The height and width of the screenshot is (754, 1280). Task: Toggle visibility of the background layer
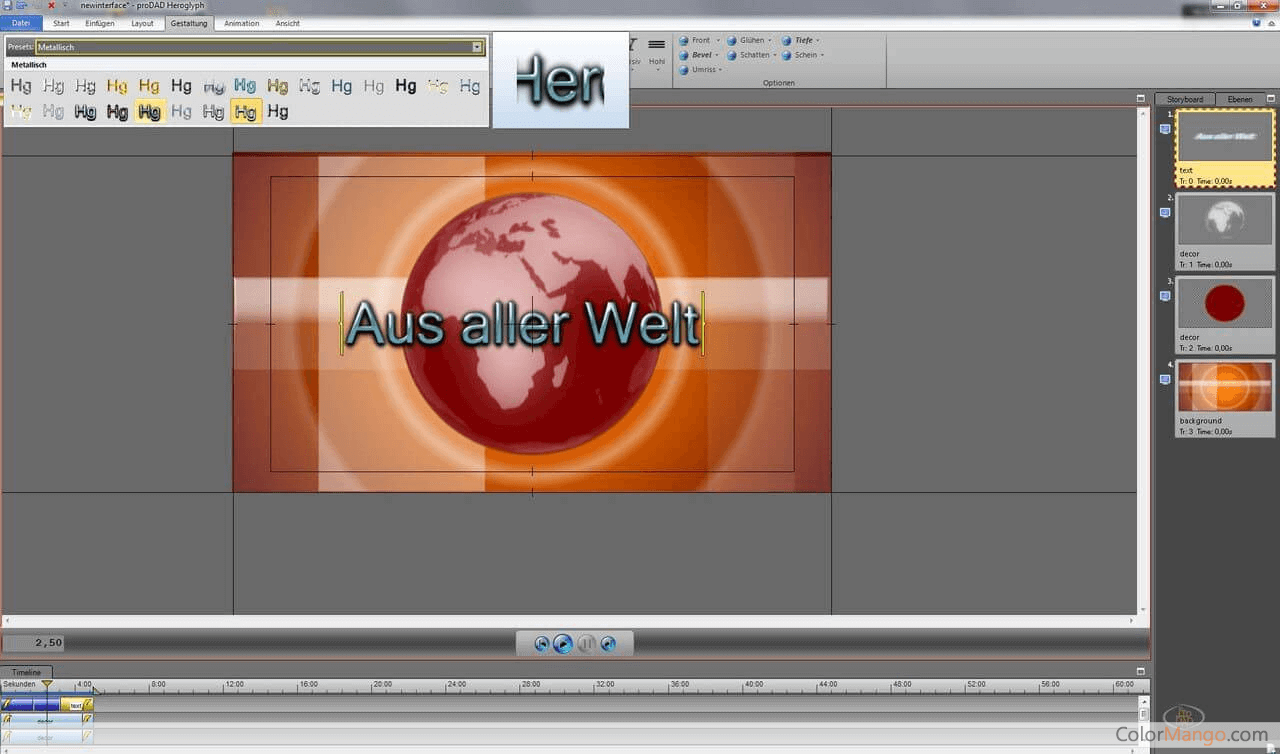click(1165, 380)
